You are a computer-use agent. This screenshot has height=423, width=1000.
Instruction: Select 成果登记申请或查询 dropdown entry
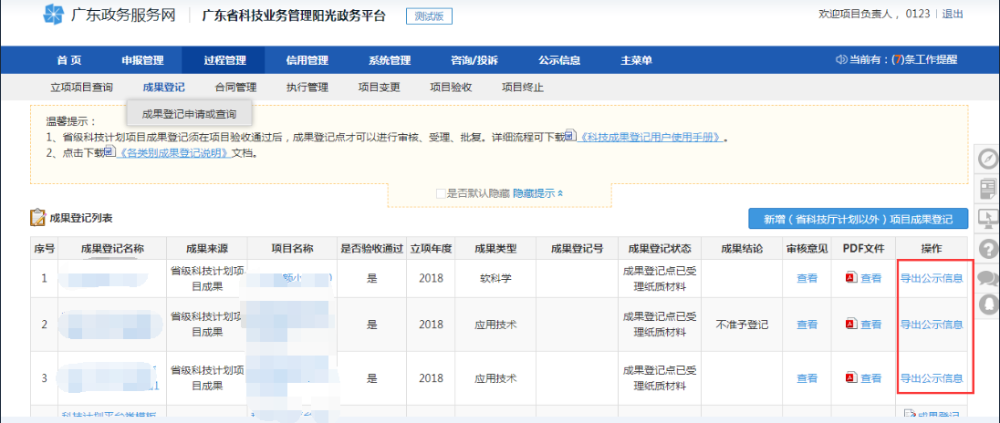[189, 113]
